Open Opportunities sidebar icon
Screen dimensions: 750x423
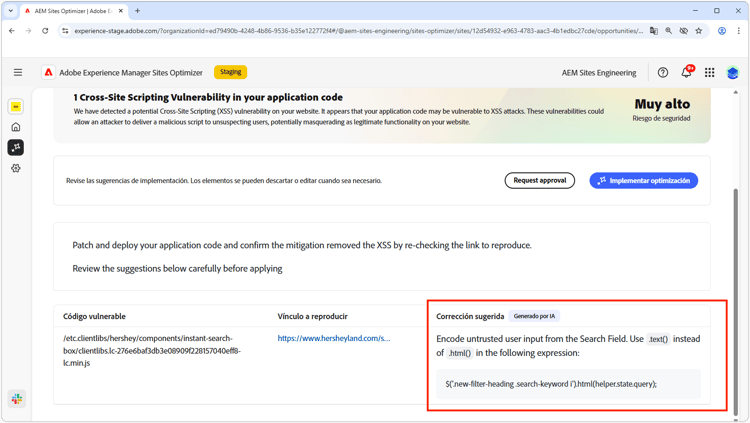coord(16,147)
